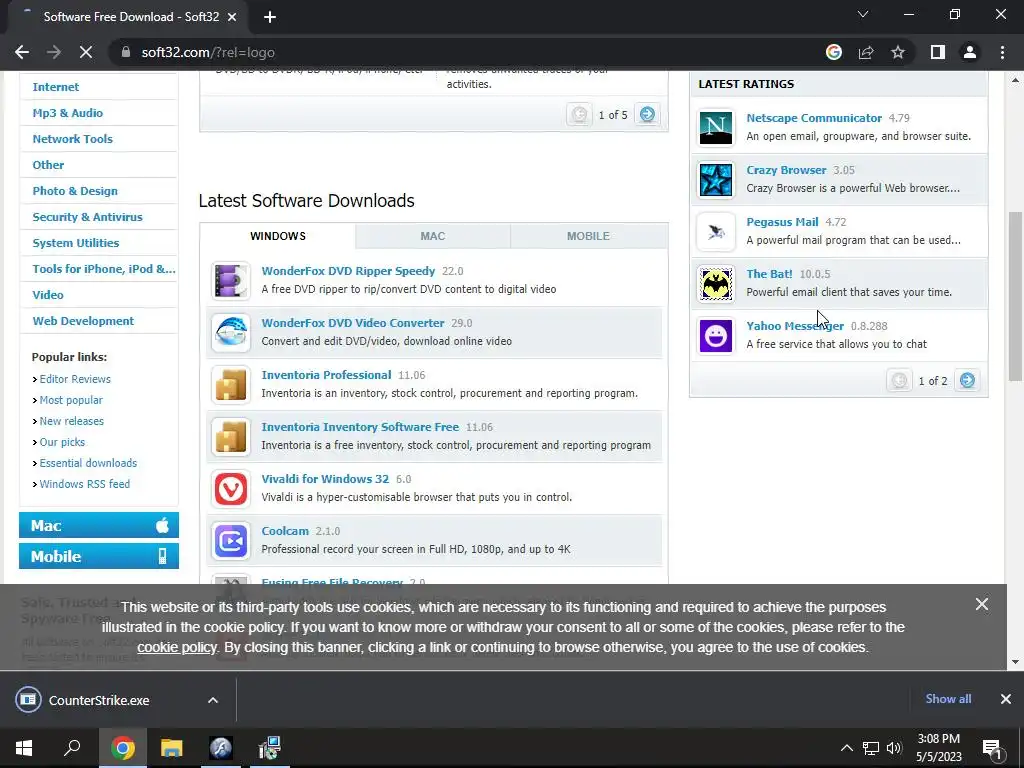Close the cookie consent banner
The height and width of the screenshot is (768, 1024).
pyautogui.click(x=982, y=604)
